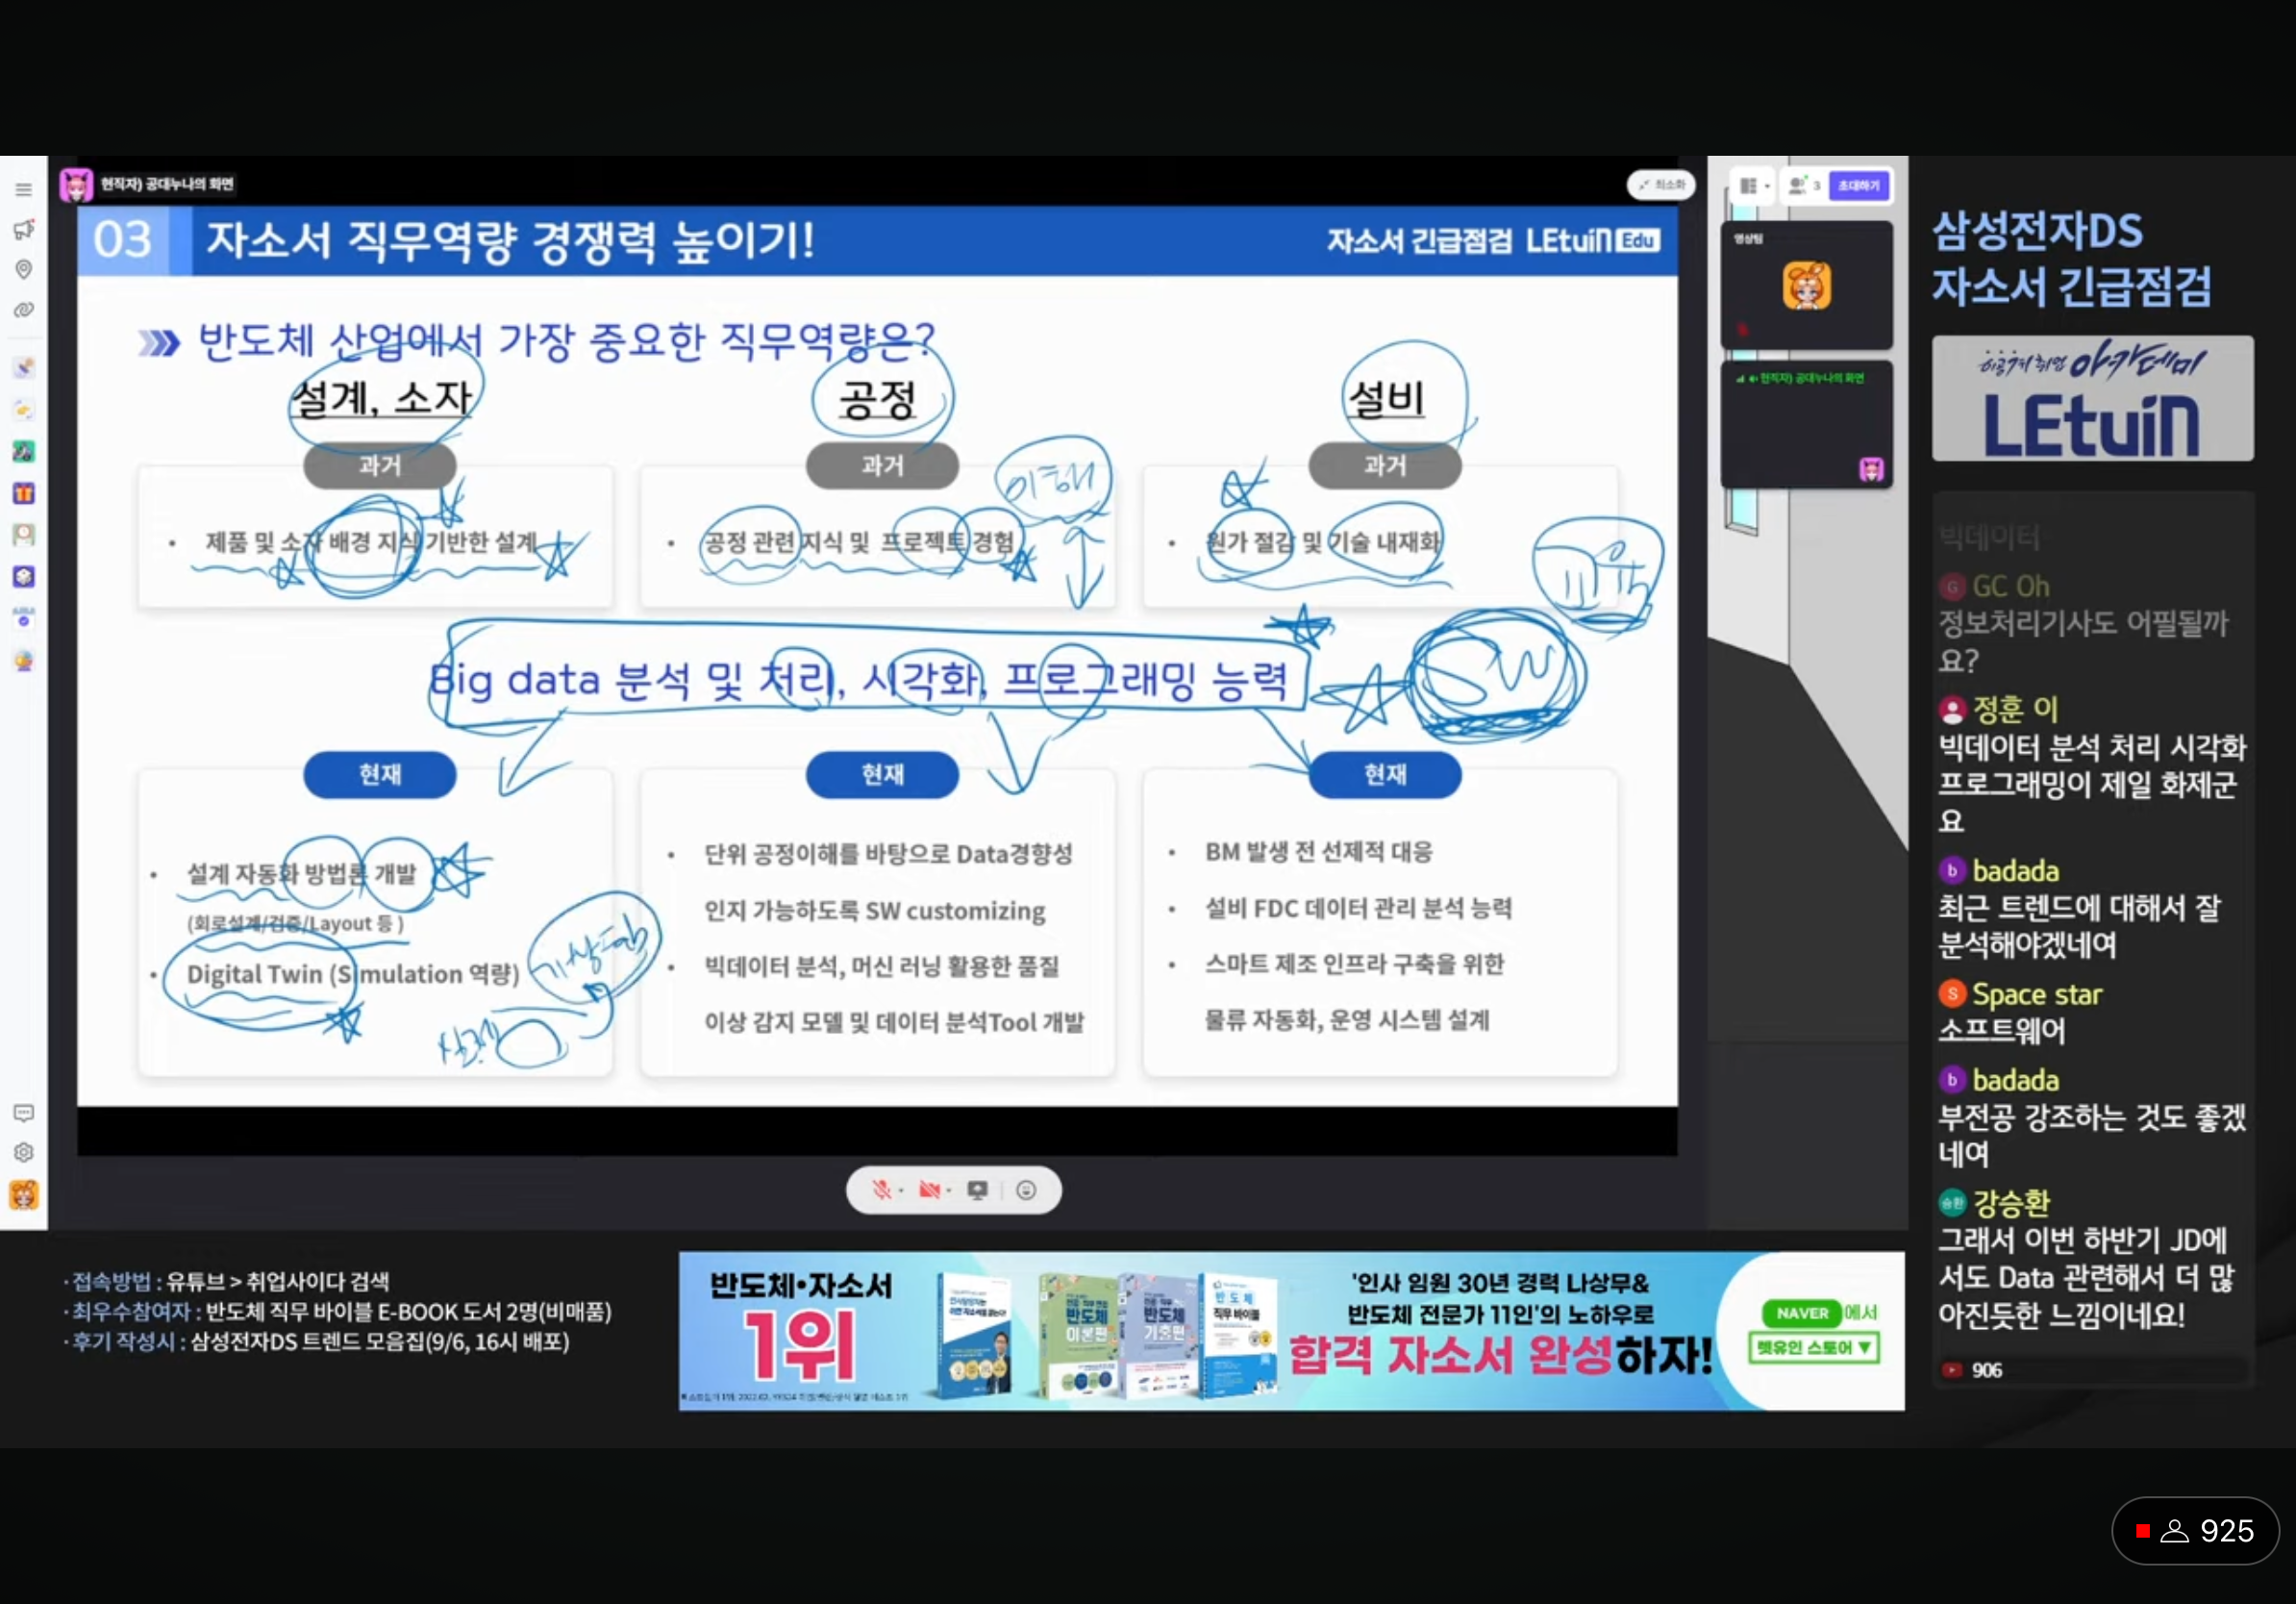Click the orange avatar at sidebar bottom
Viewport: 2296px width, 1604px height.
23,1194
